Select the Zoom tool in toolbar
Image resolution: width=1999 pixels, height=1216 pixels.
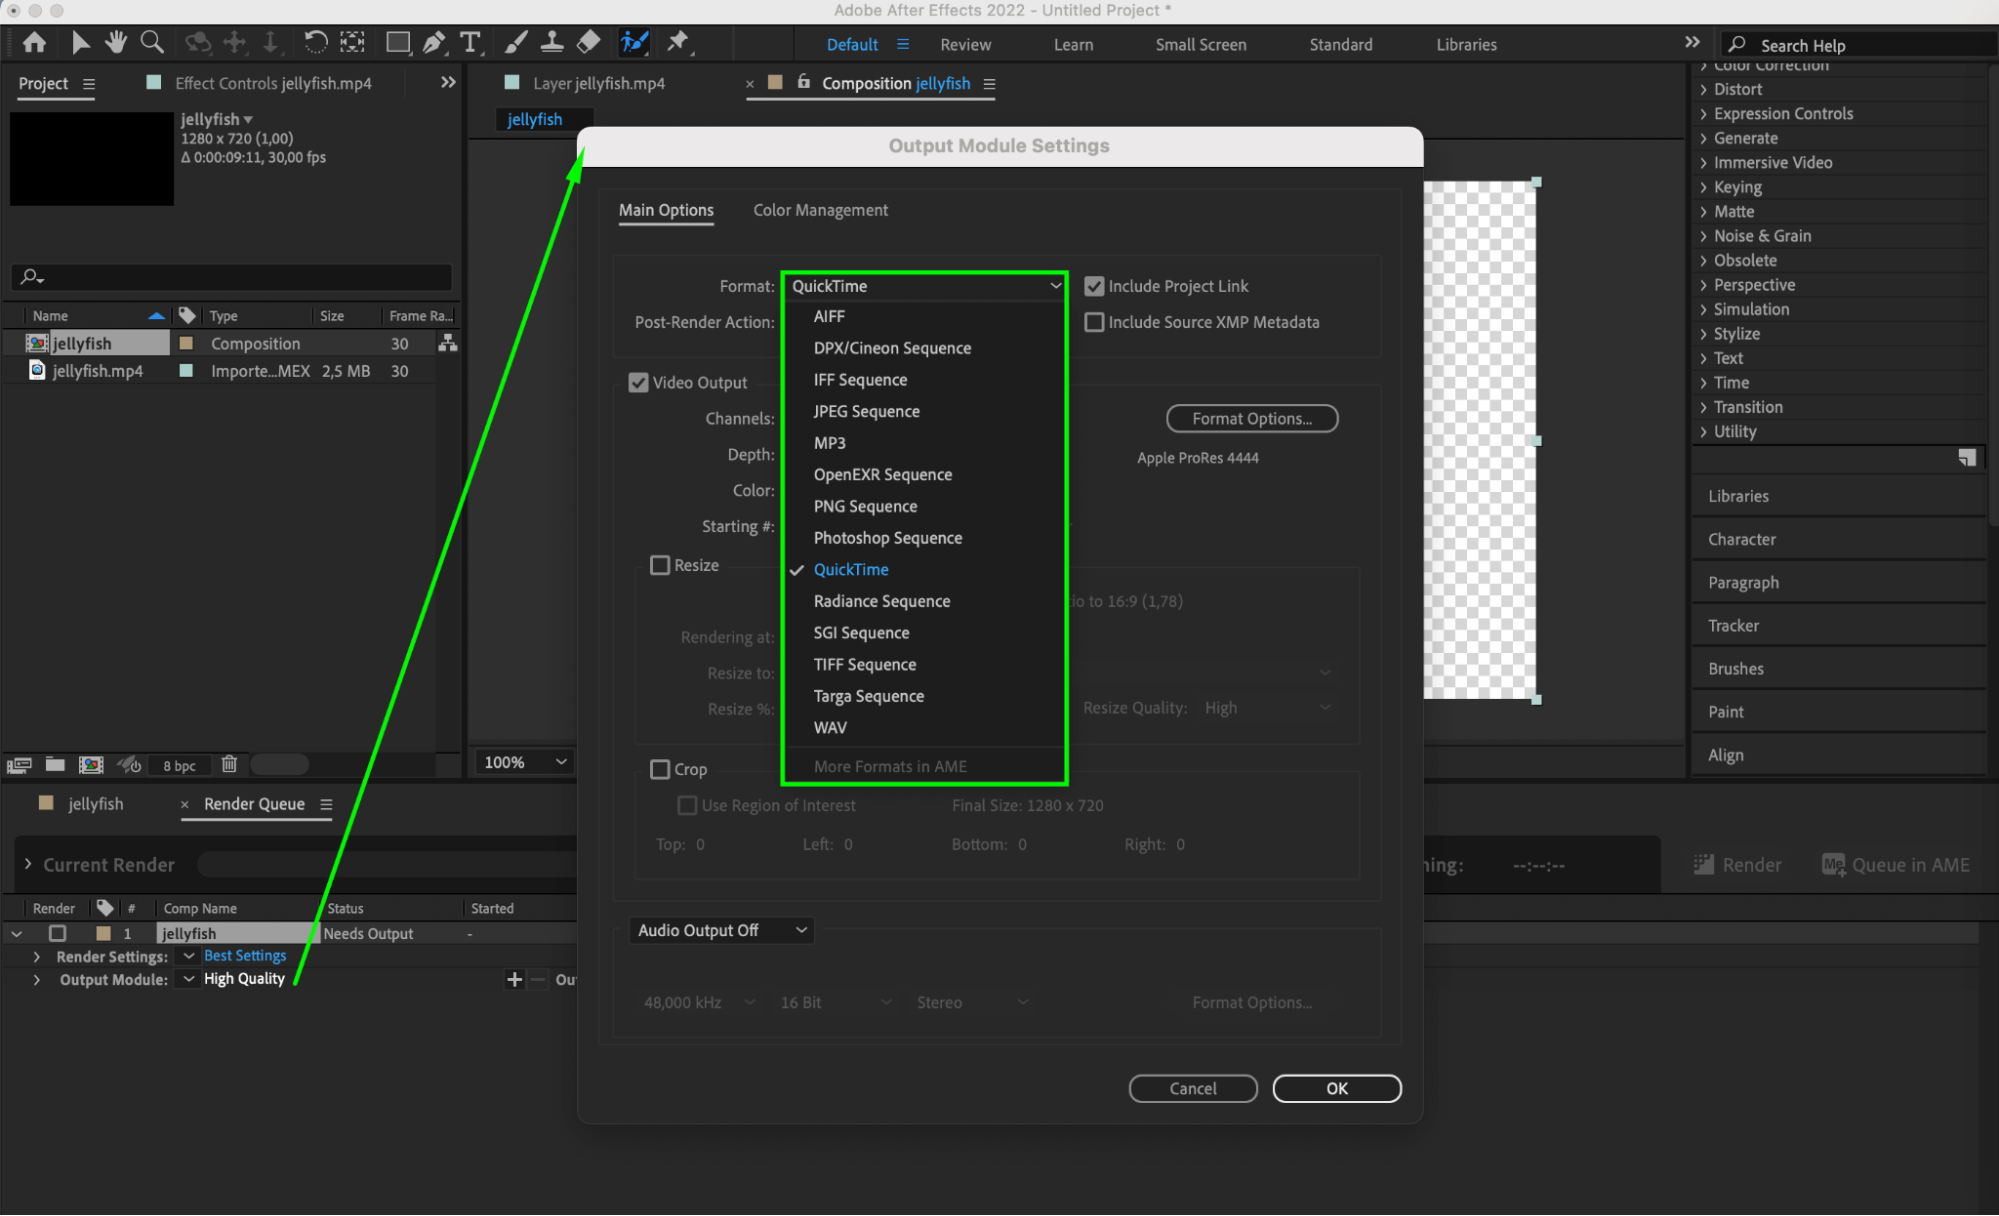152,42
